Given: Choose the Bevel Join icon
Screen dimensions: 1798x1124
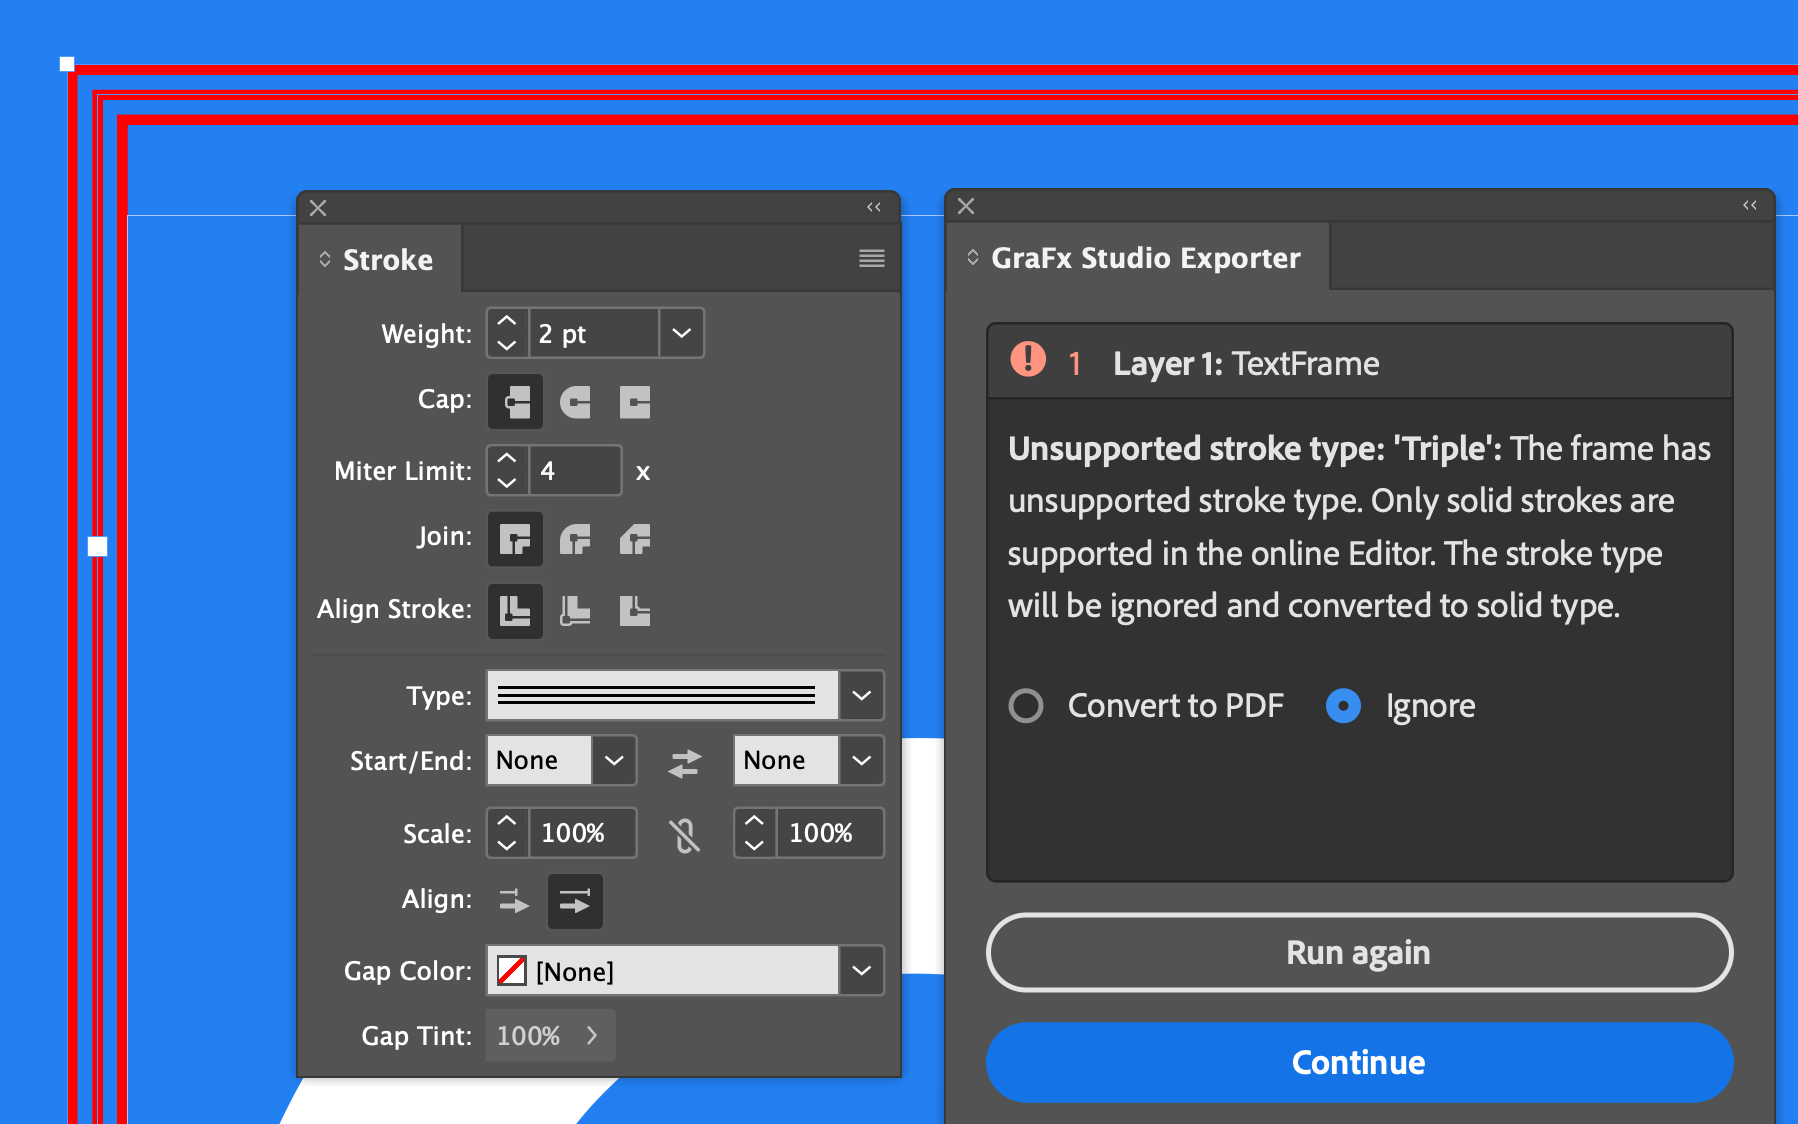Looking at the screenshot, I should [x=635, y=540].
